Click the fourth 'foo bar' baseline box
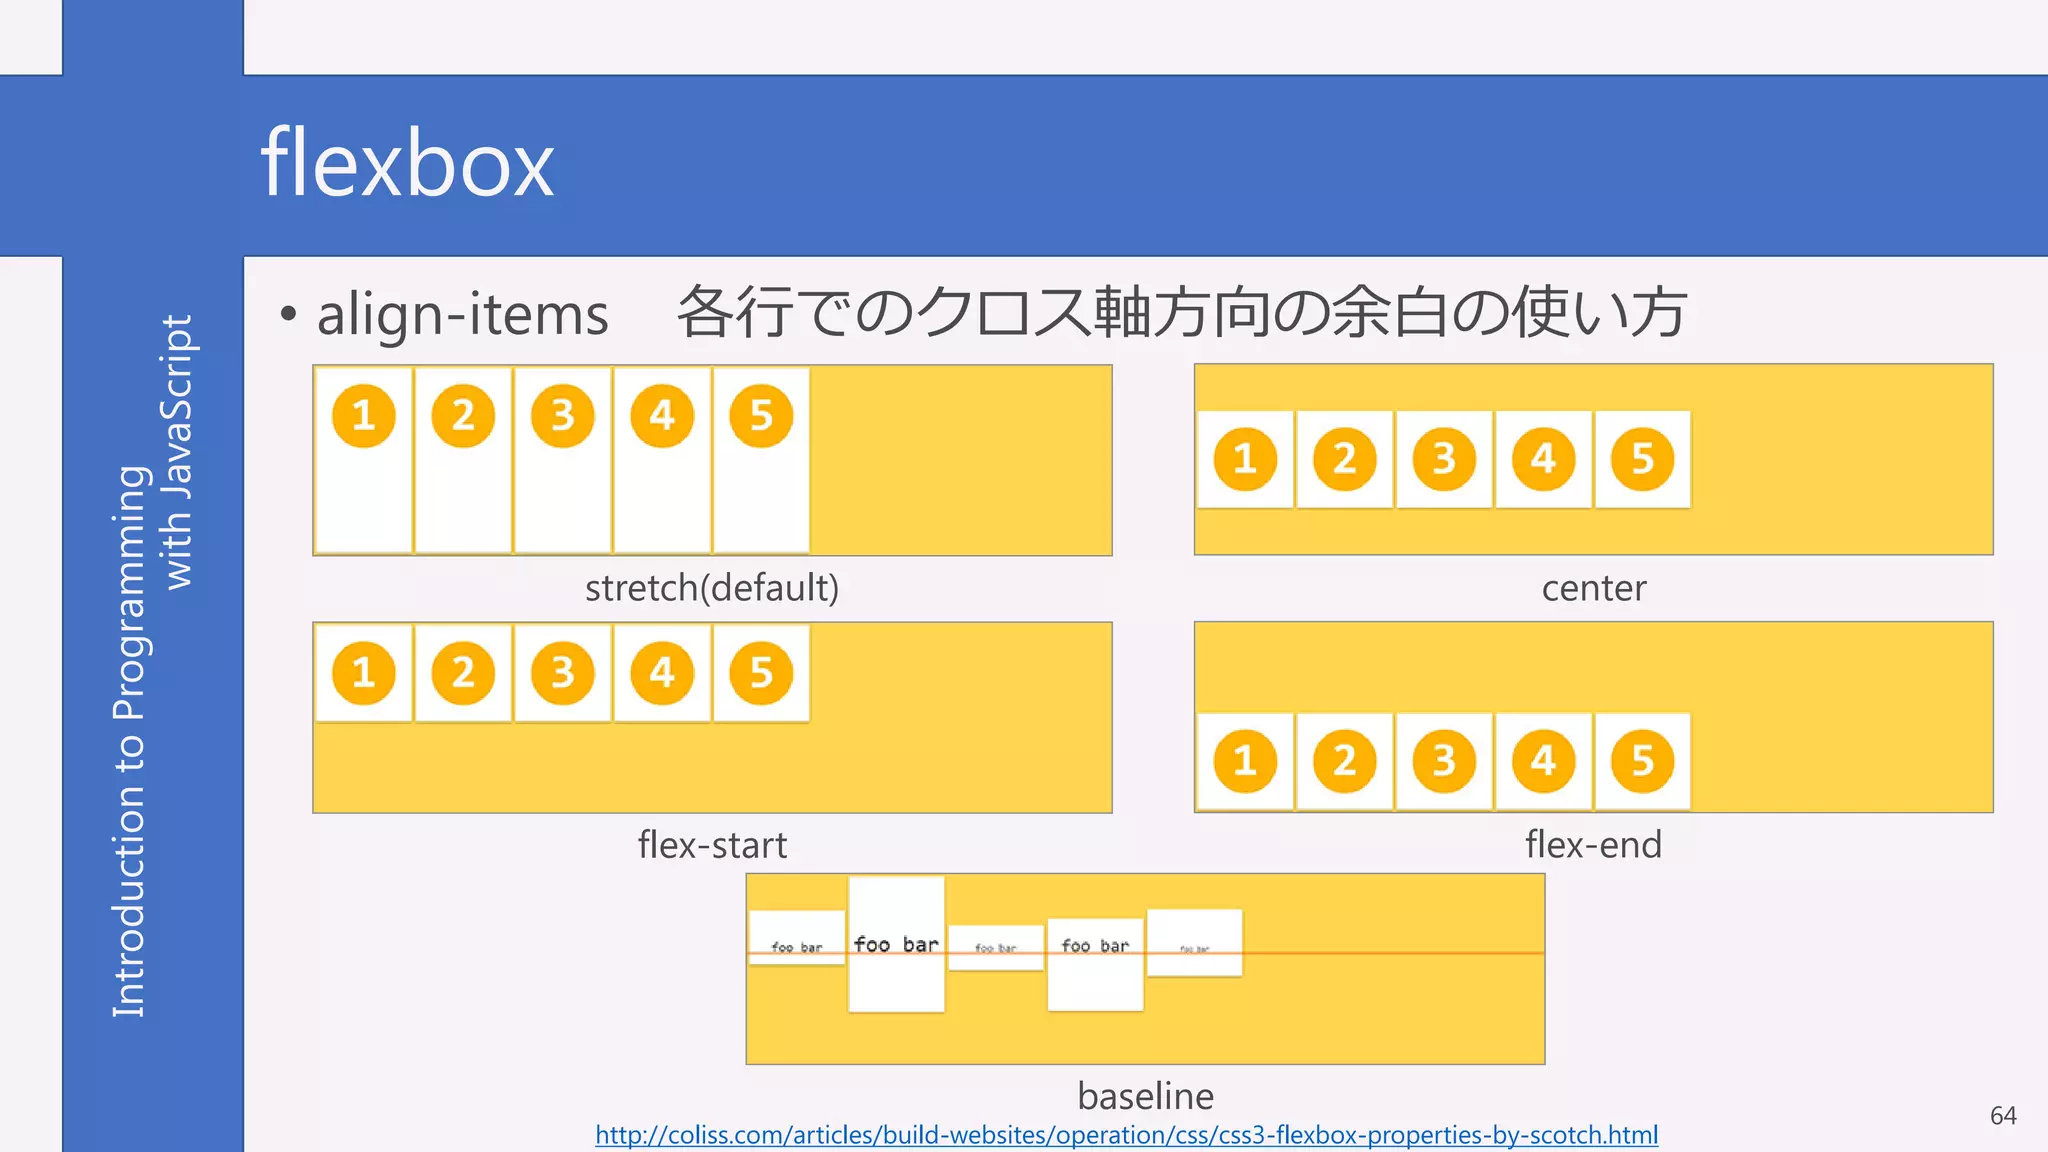 [1095, 964]
